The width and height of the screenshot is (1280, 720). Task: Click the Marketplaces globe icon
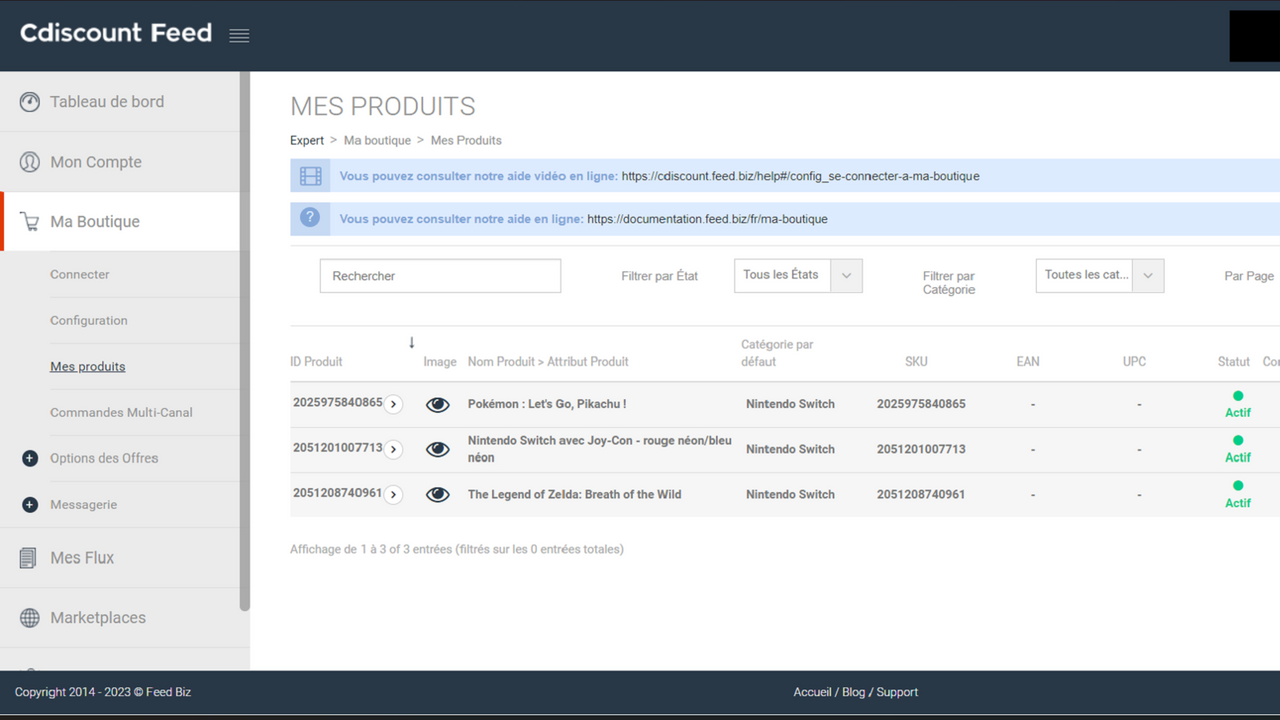(30, 618)
